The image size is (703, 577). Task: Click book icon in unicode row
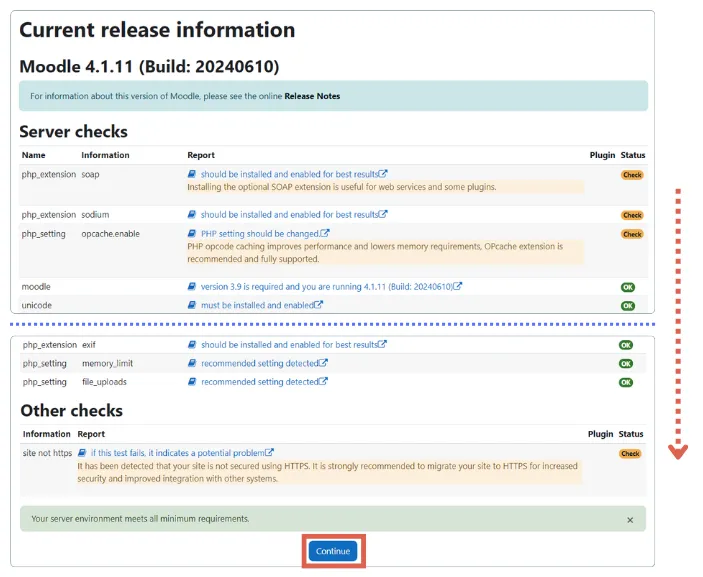point(192,305)
